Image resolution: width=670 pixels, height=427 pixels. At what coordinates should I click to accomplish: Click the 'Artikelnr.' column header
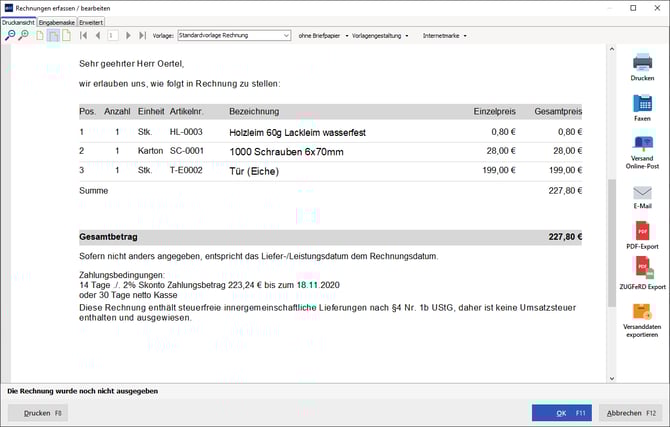(186, 112)
